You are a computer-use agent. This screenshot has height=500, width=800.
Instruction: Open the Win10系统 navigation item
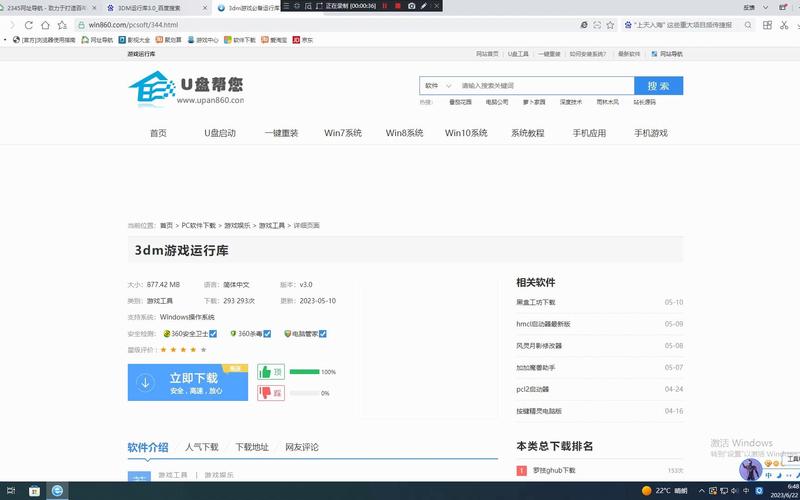(x=466, y=133)
